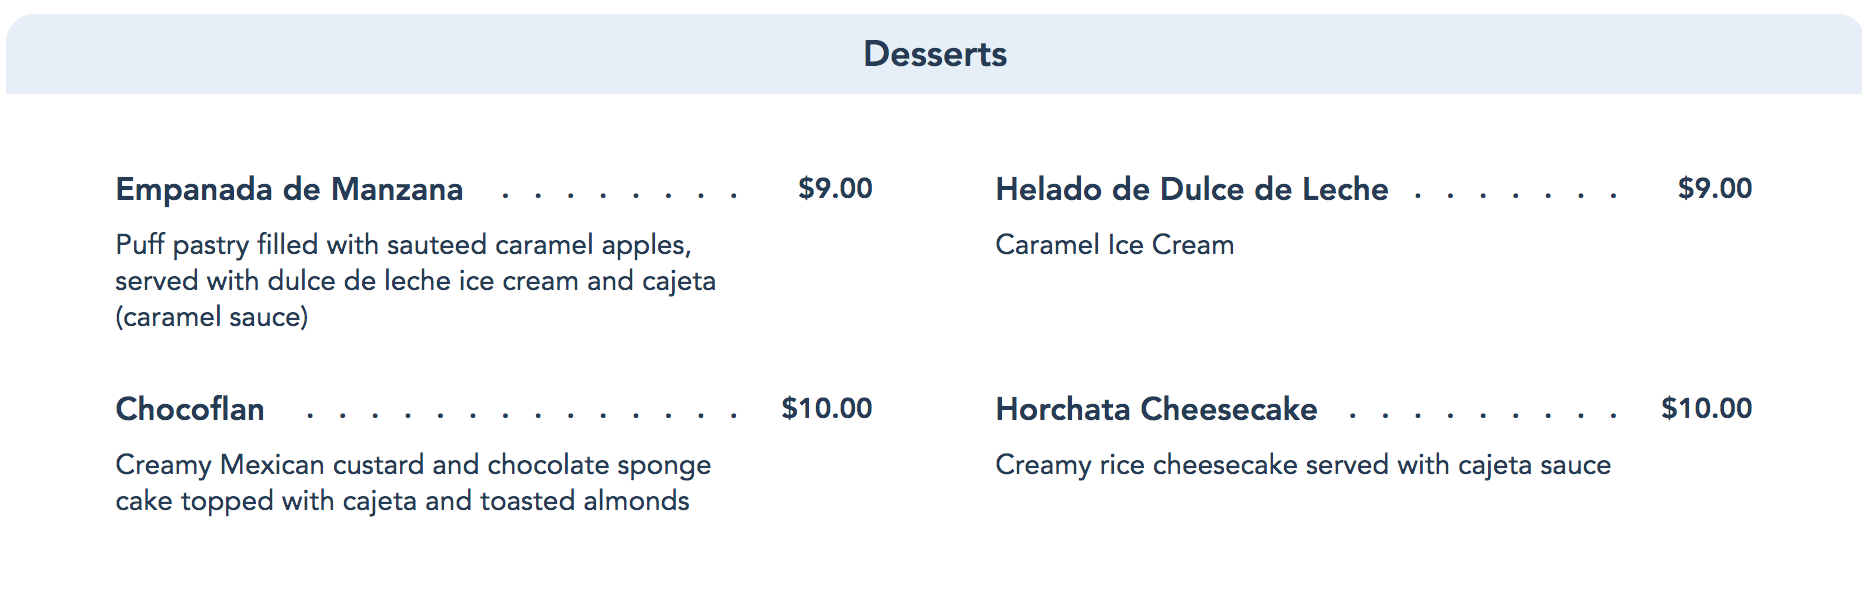Image resolution: width=1862 pixels, height=612 pixels.
Task: Click the Desserts section heading
Action: point(935,54)
